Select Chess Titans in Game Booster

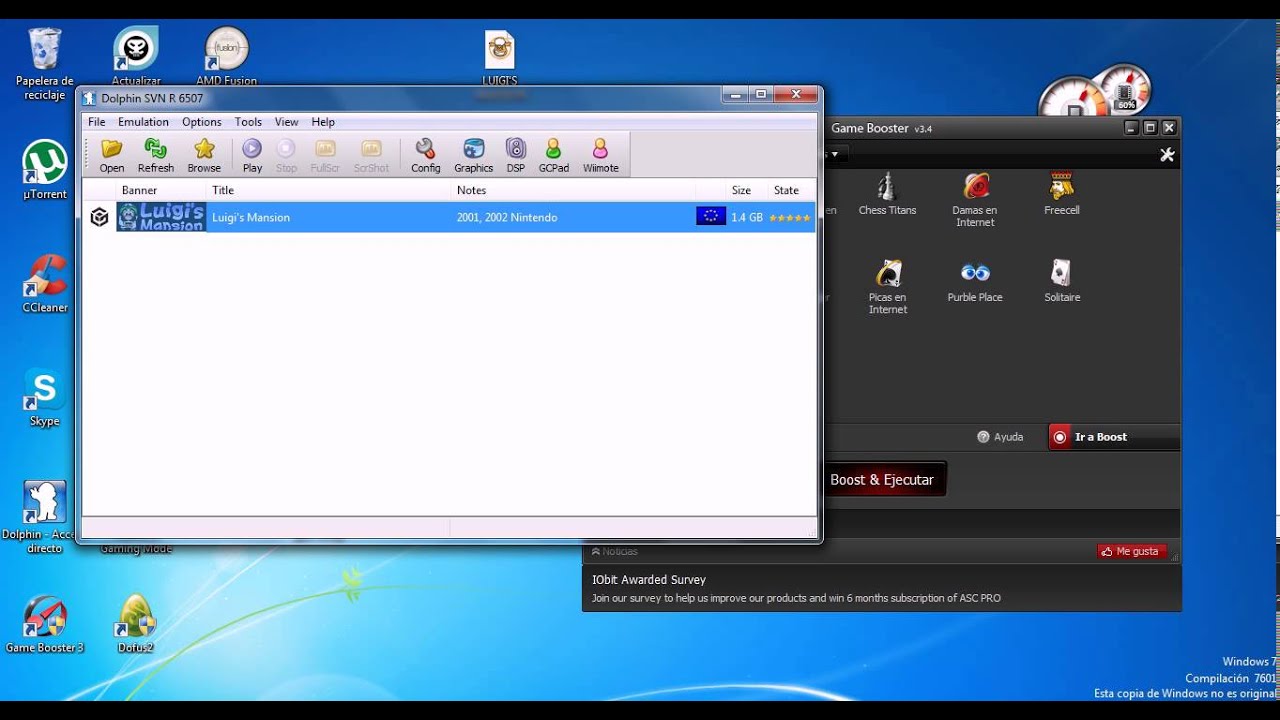[x=887, y=194]
